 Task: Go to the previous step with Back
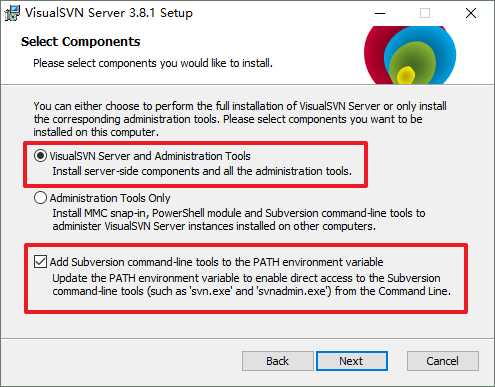pyautogui.click(x=277, y=361)
